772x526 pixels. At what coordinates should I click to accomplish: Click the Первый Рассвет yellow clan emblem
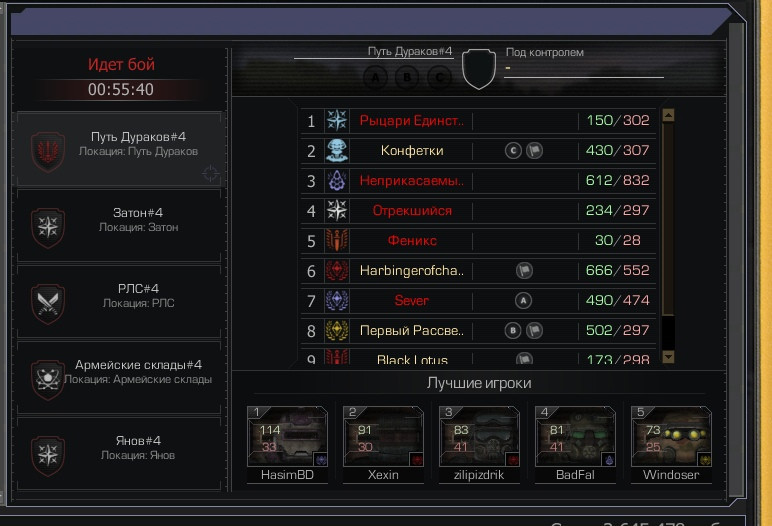click(x=337, y=330)
